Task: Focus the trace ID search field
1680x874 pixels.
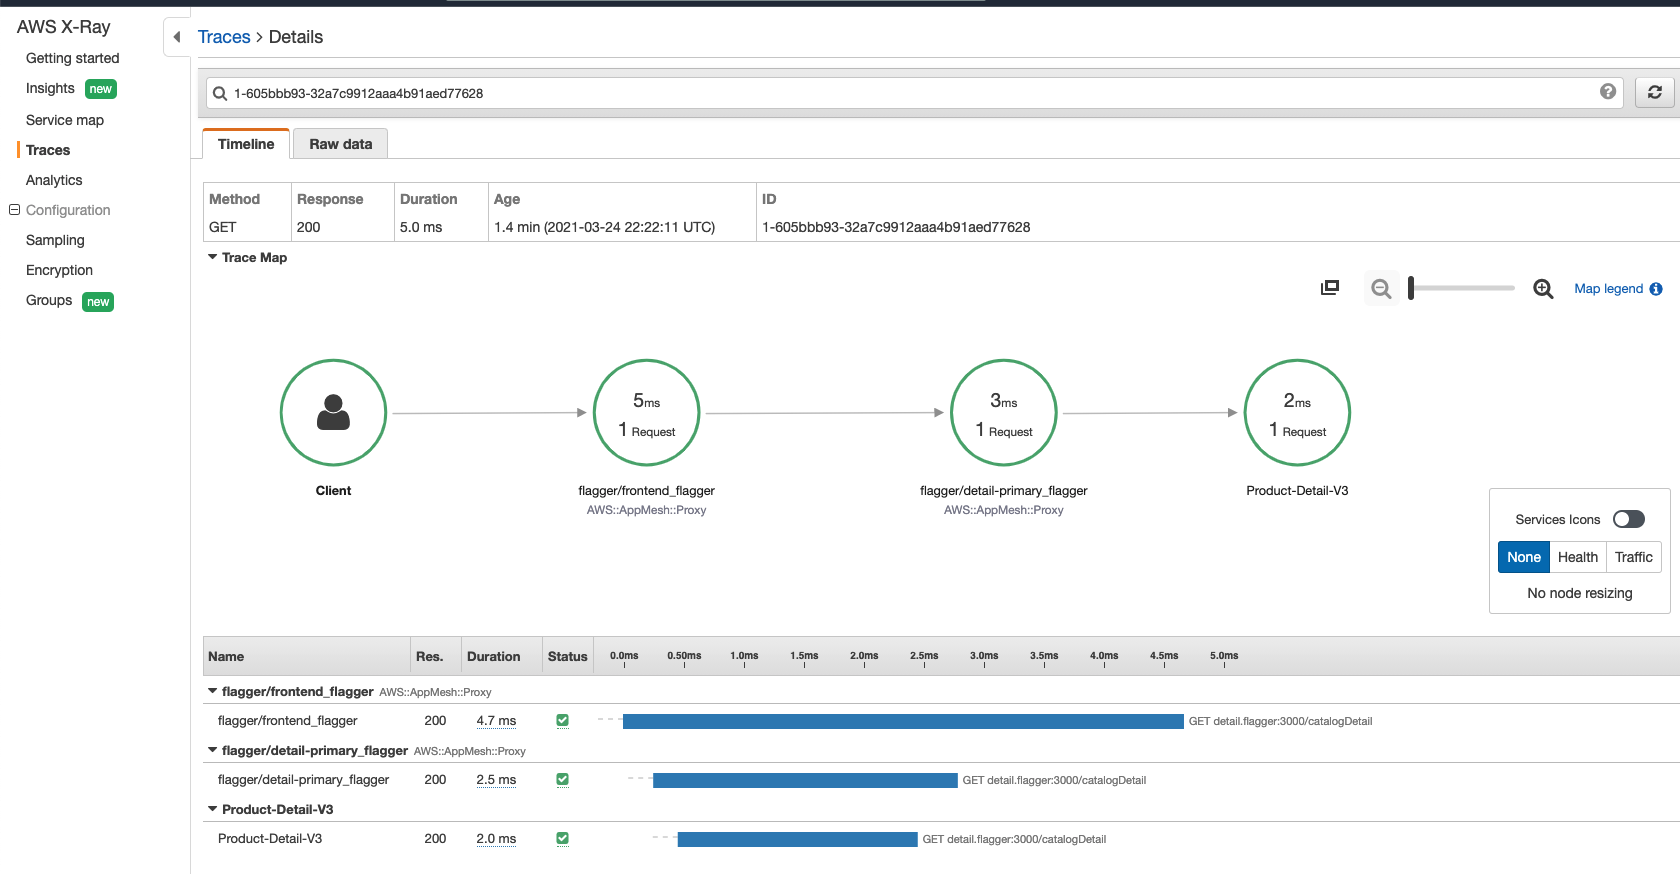Action: [915, 93]
